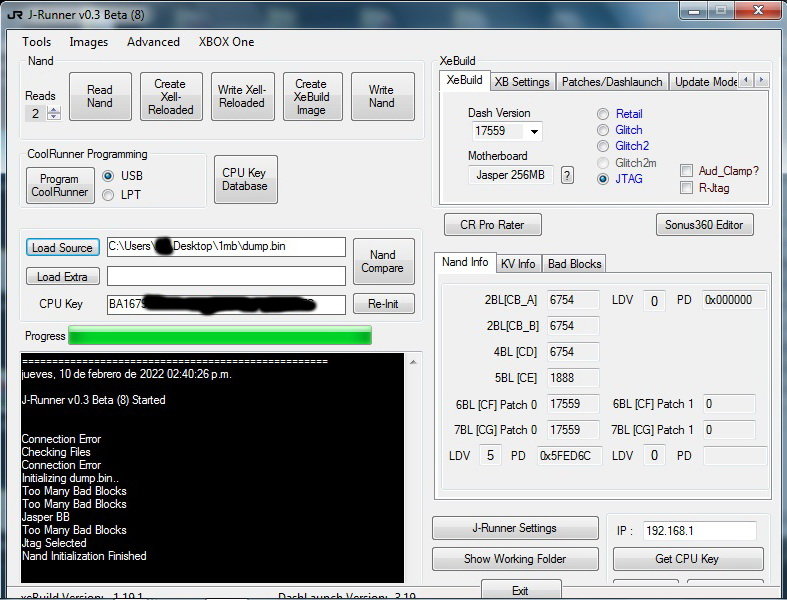Click 'Nand Initialization Finished' log line
Viewport: 787px width, 600px height.
[x=84, y=556]
